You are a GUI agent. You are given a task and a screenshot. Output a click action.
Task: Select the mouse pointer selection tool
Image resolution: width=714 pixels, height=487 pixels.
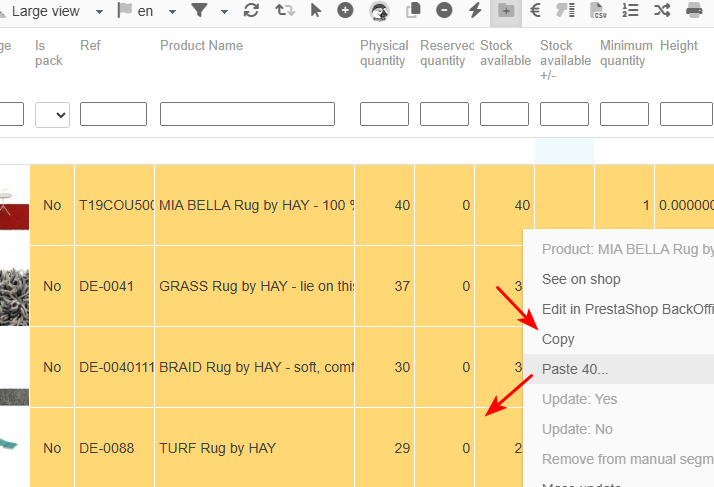(x=316, y=11)
